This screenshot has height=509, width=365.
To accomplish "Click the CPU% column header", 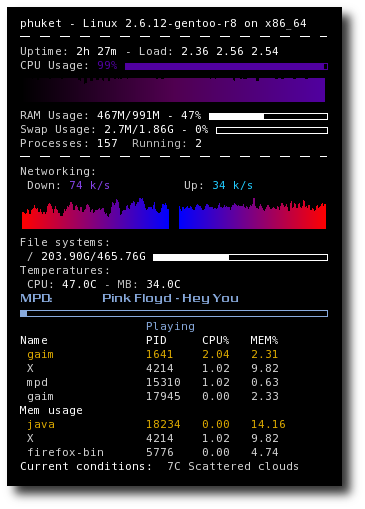I will coord(215,340).
